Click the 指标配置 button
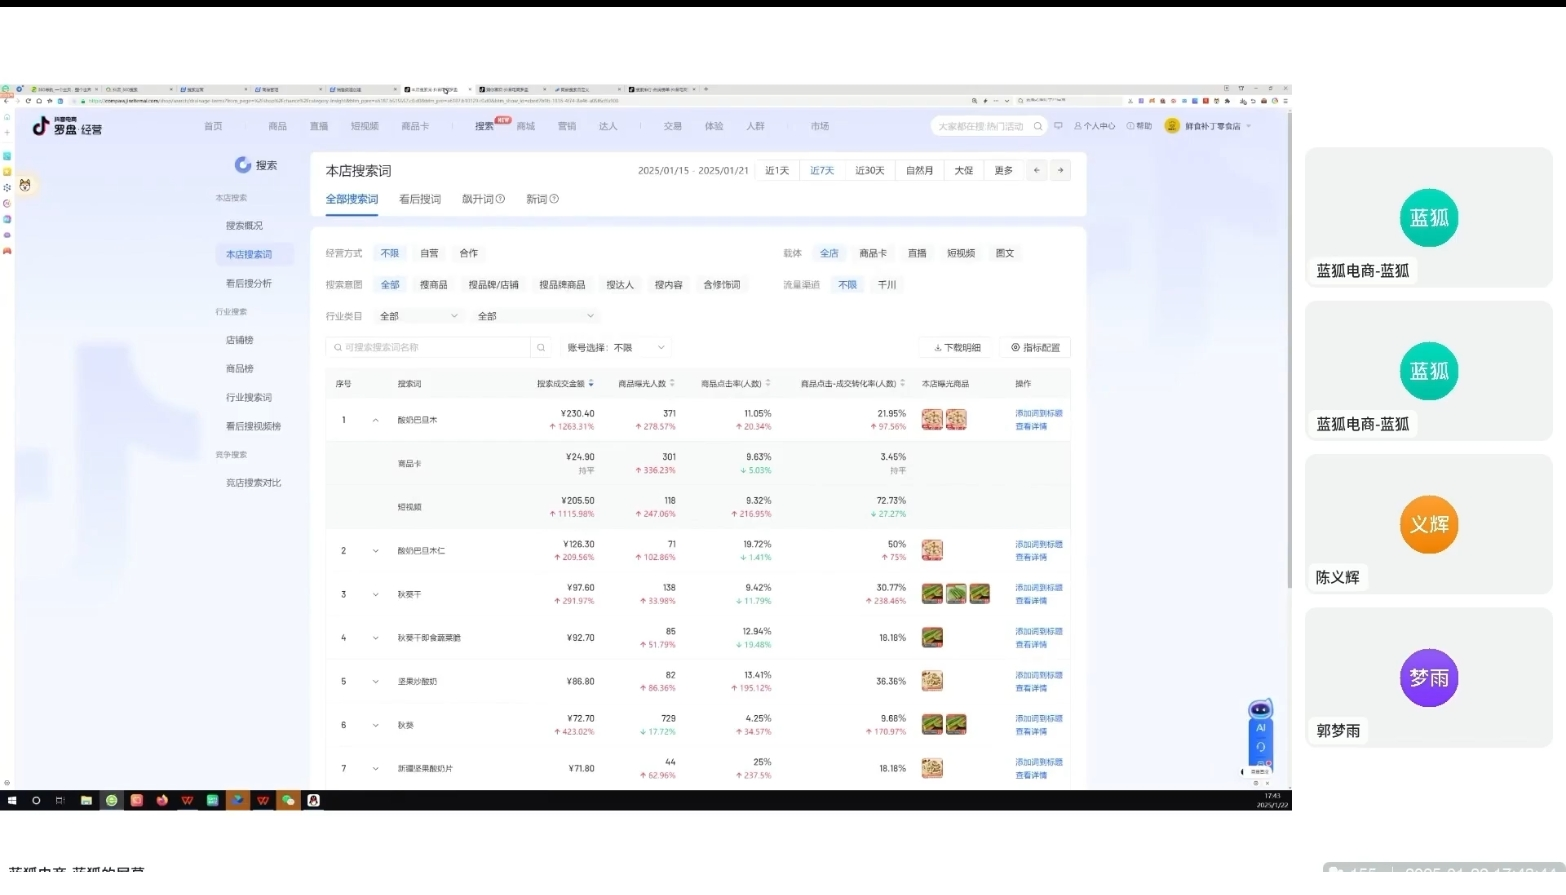This screenshot has width=1566, height=895. coord(1035,348)
